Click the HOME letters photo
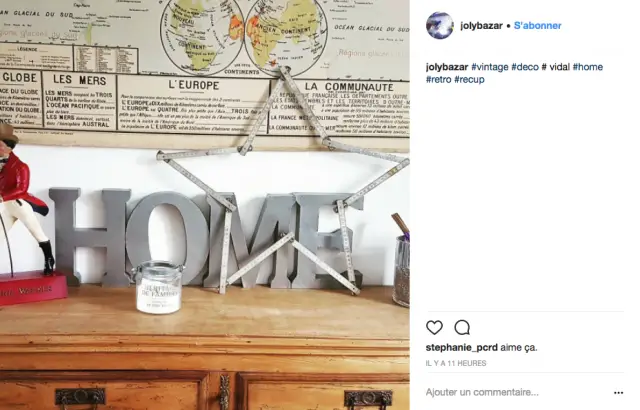 tap(204, 238)
